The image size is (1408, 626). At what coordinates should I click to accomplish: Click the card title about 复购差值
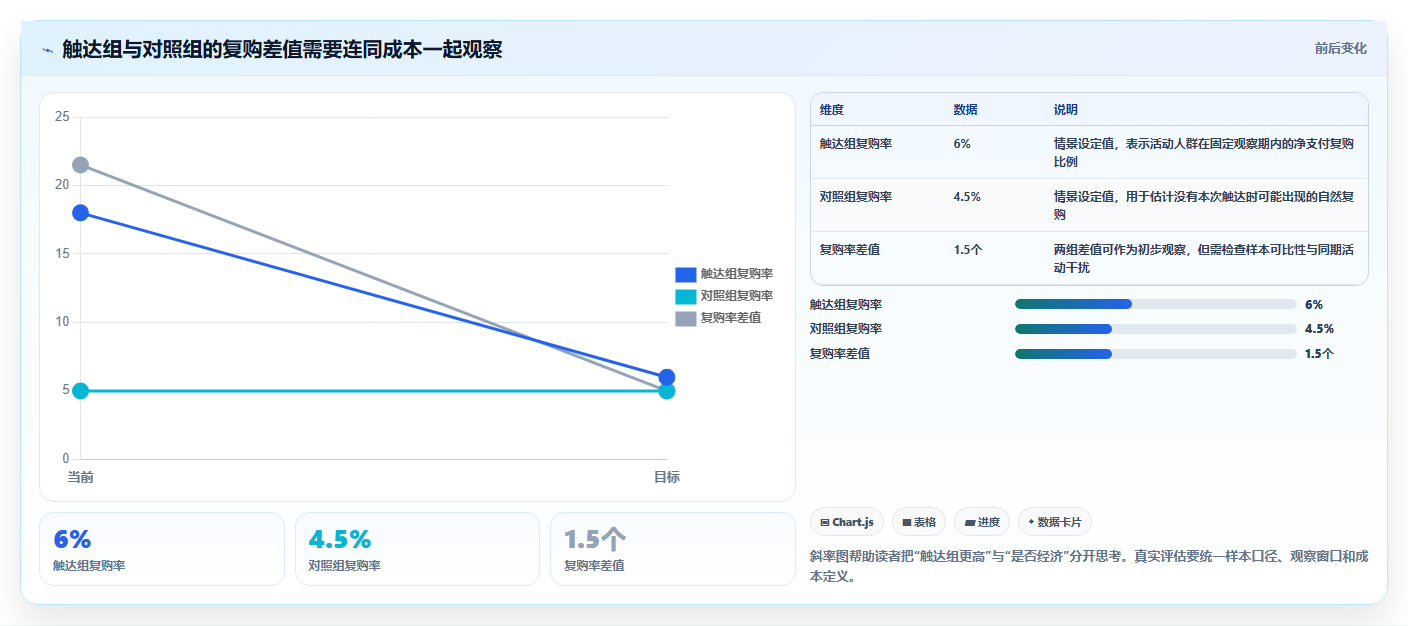(282, 50)
